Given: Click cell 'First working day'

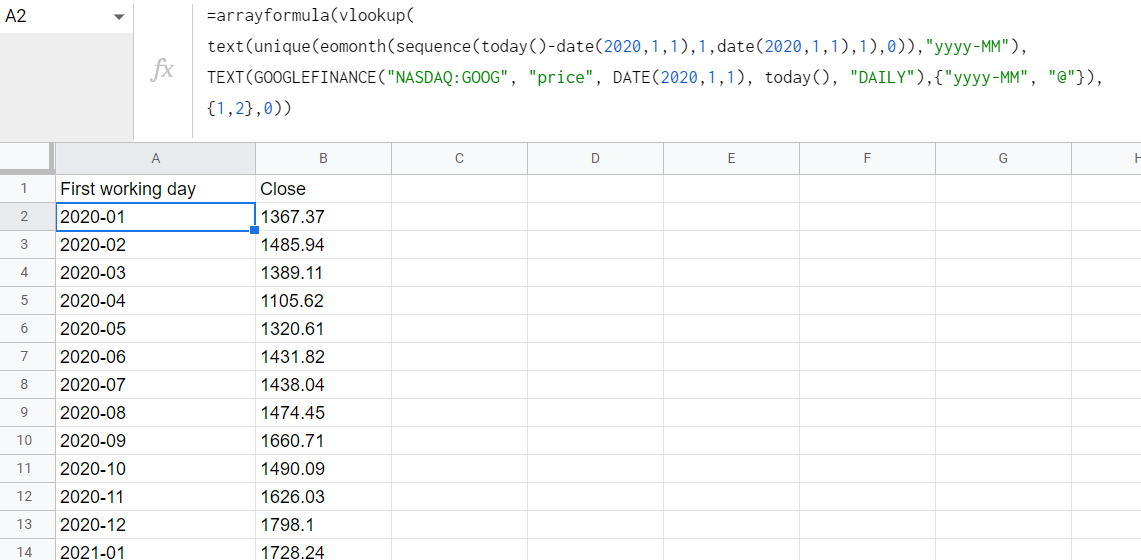Looking at the screenshot, I should coord(156,189).
